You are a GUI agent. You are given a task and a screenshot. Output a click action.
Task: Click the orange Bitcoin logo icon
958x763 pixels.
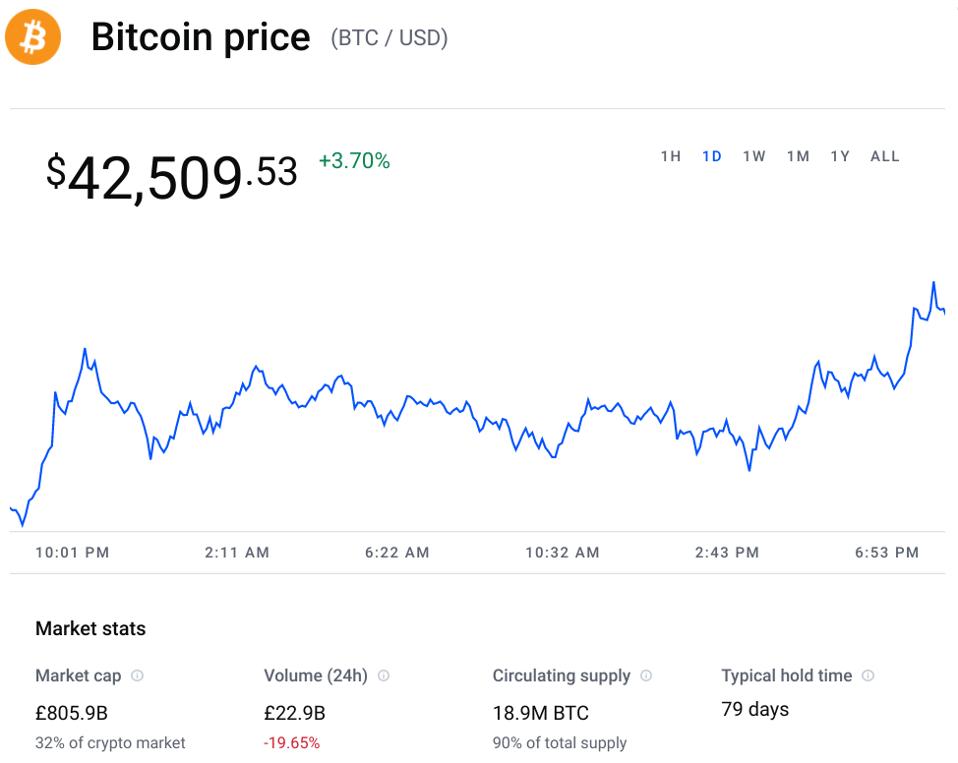pyautogui.click(x=33, y=37)
